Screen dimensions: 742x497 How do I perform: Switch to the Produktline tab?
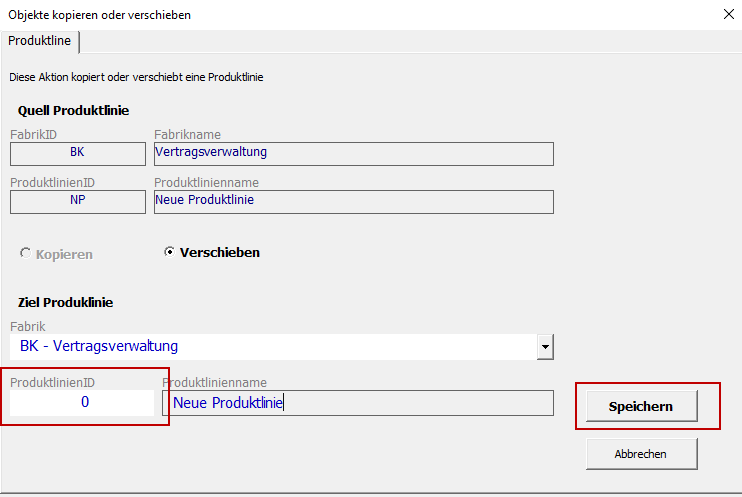(40, 41)
